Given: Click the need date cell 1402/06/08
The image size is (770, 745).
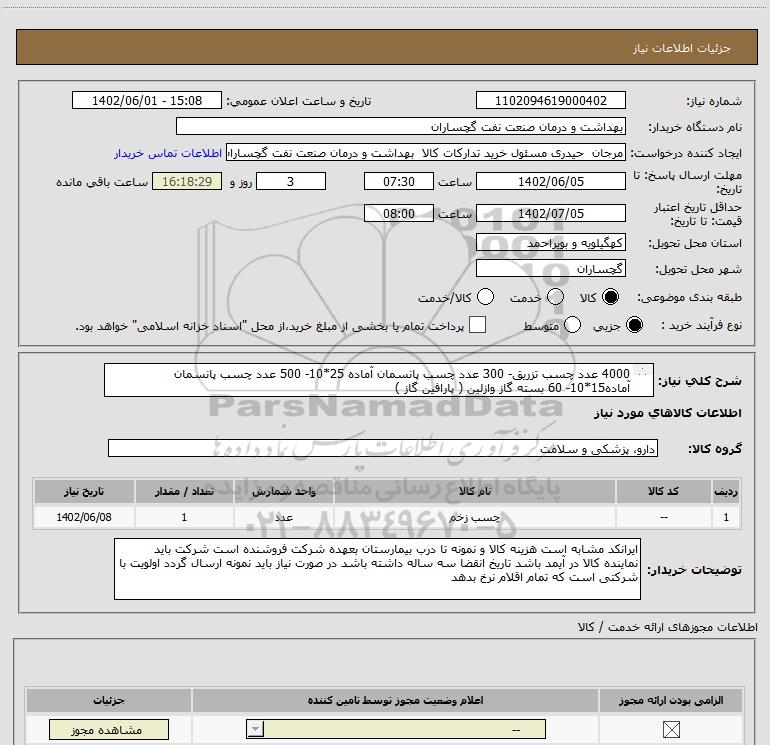Looking at the screenshot, I should (x=84, y=517).
